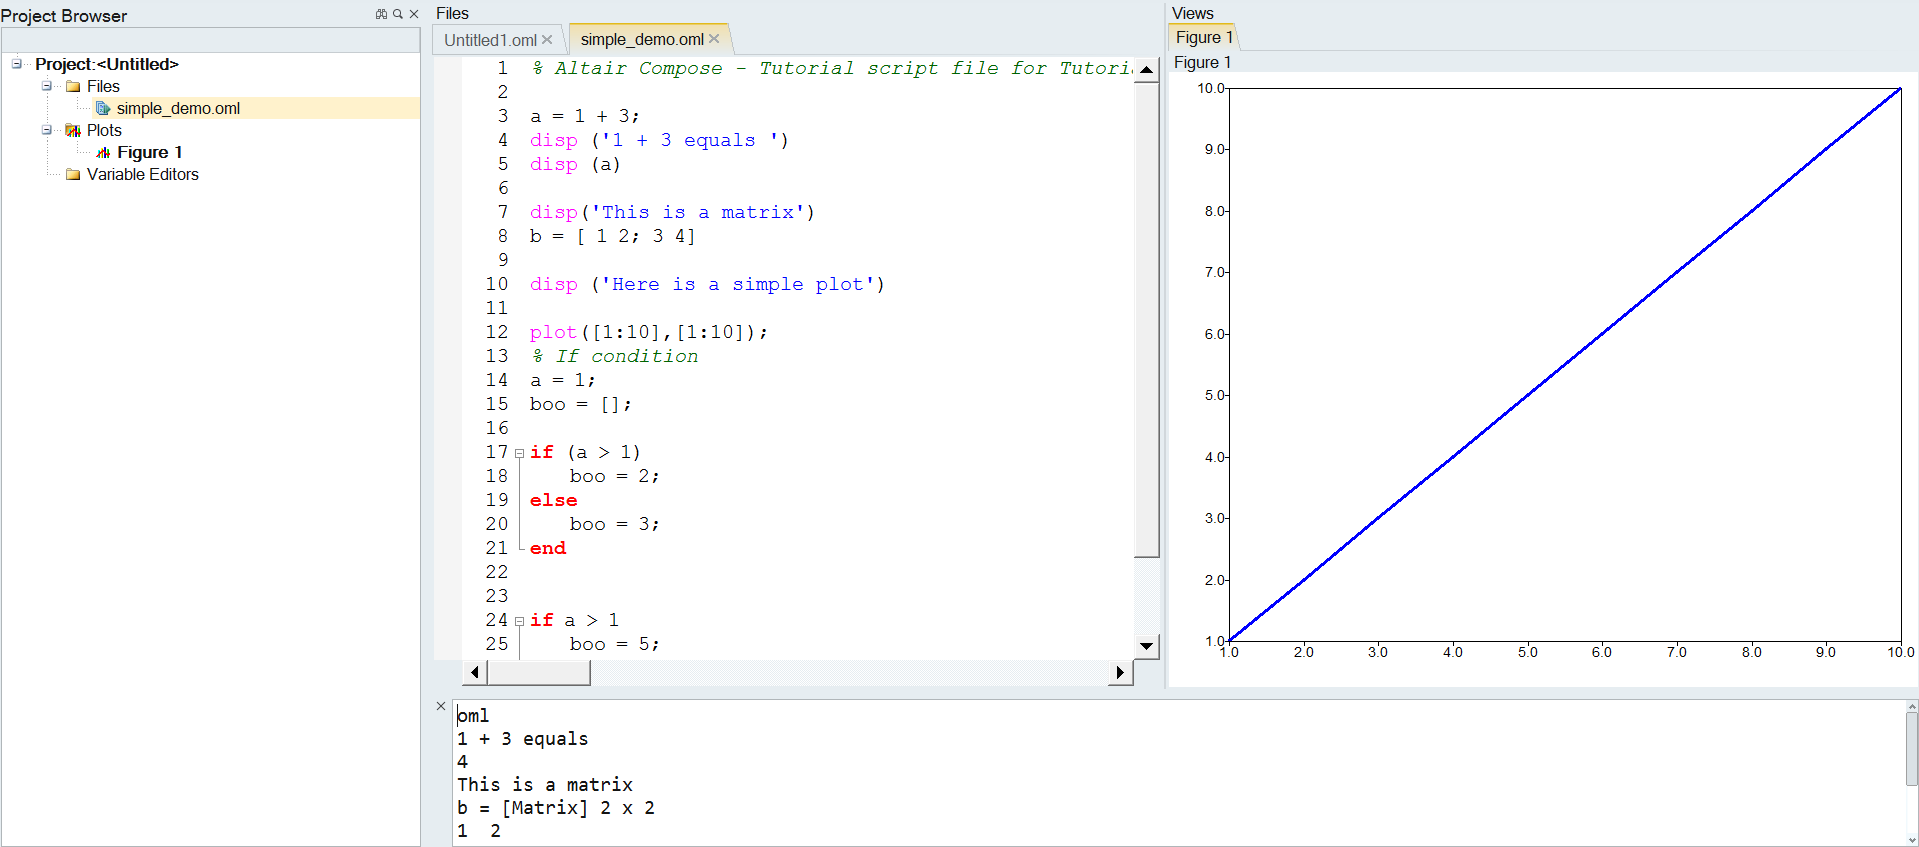Close the simple_demo.oml tab
1919x847 pixels.
click(714, 39)
